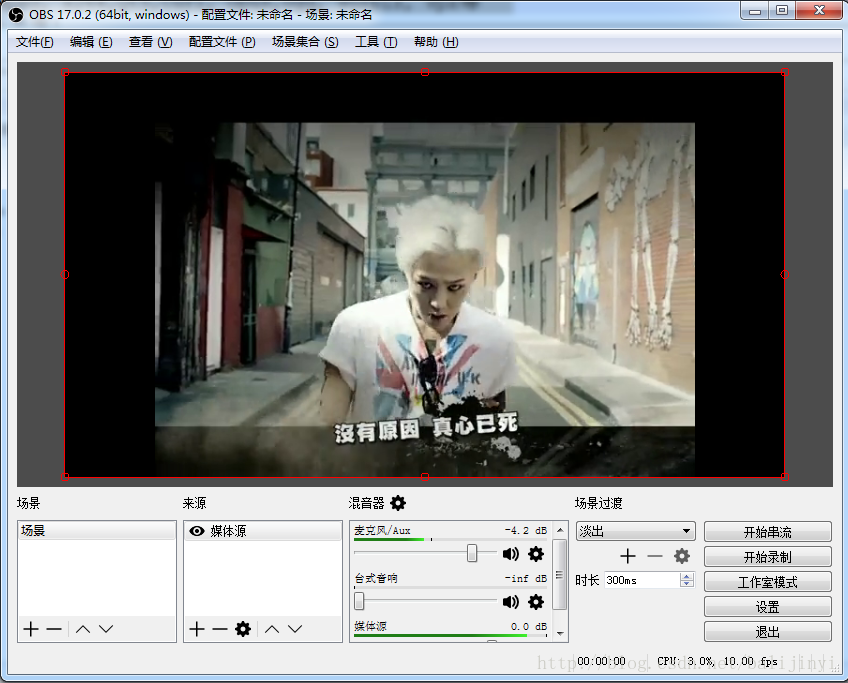This screenshot has height=683, width=848.
Task: Click the OBS logo in title bar
Action: (x=16, y=15)
